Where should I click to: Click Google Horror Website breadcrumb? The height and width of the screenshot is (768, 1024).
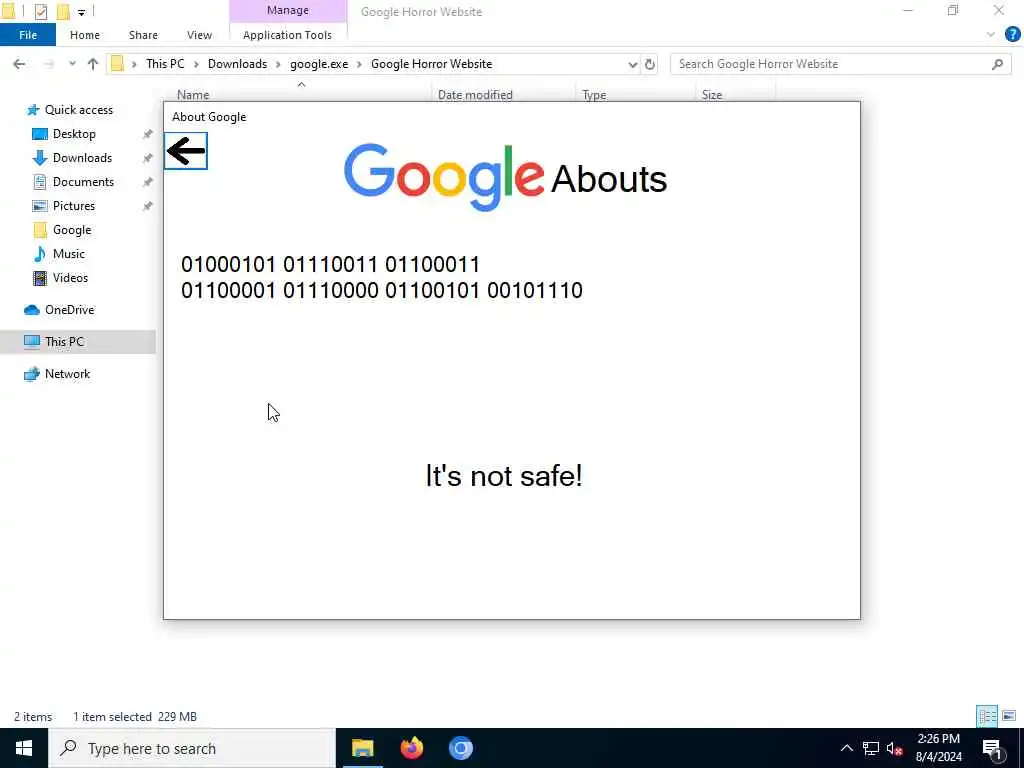[x=432, y=64]
